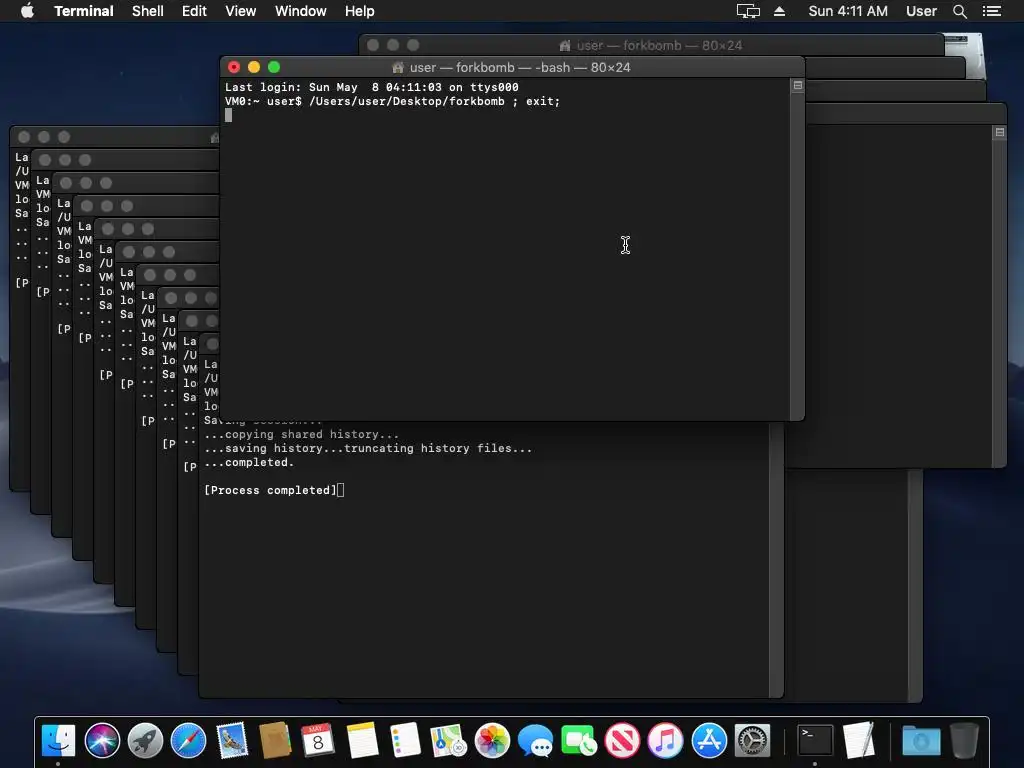This screenshot has height=768, width=1024.
Task: Click scrollbar of lower Process completed window
Action: click(x=776, y=559)
